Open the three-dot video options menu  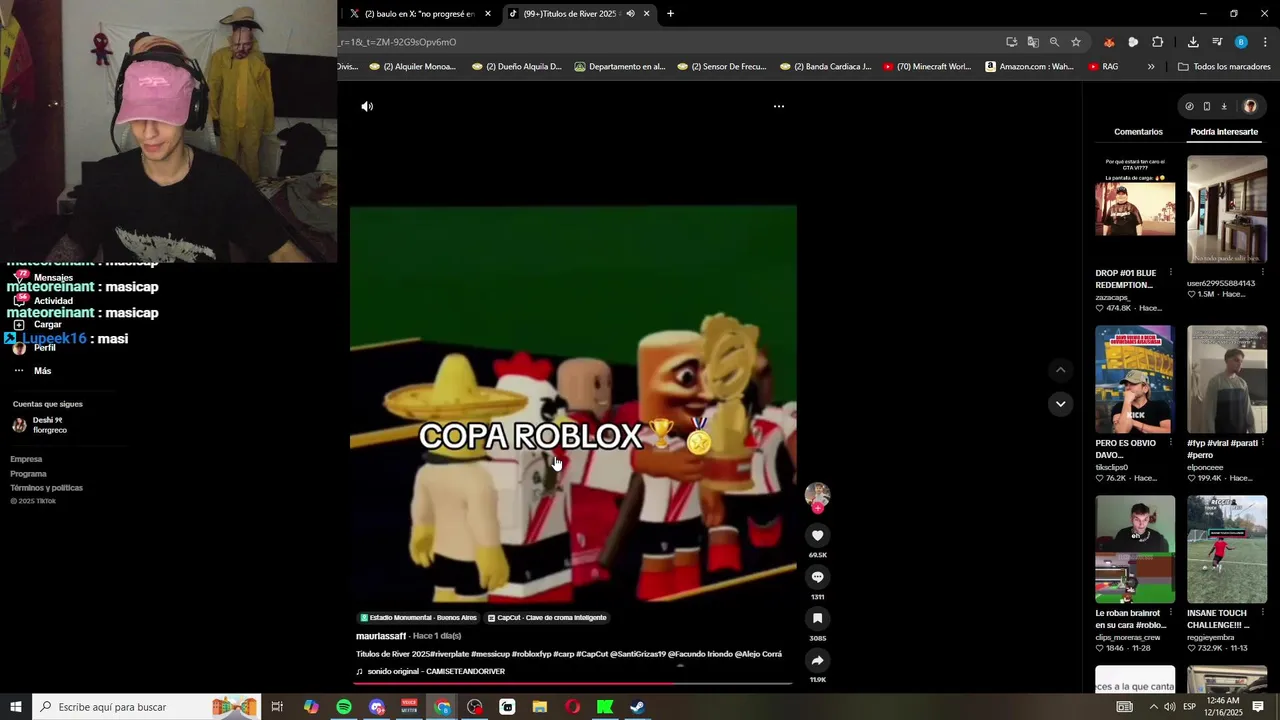point(779,106)
